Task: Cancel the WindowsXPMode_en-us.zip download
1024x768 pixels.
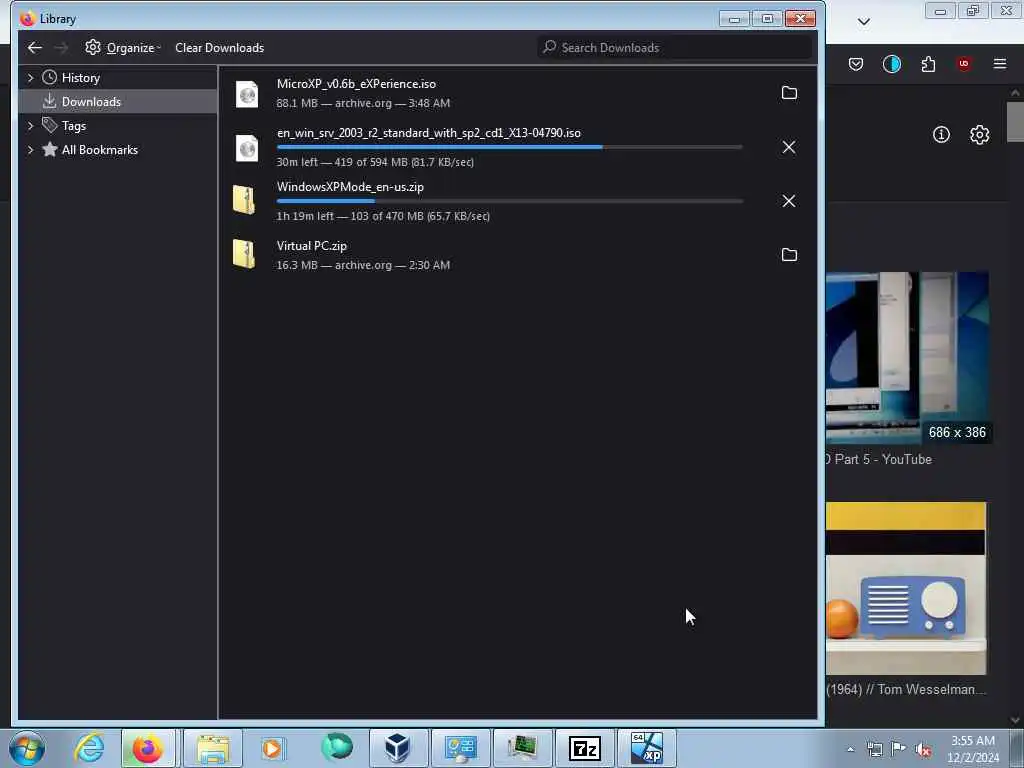Action: [789, 200]
